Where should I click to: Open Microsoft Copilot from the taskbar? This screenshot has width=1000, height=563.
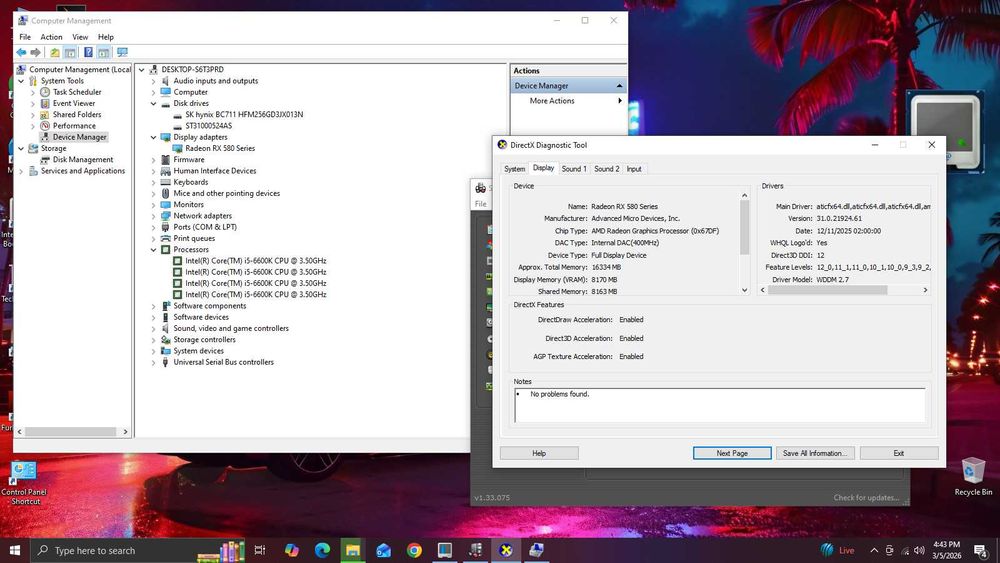(x=291, y=550)
